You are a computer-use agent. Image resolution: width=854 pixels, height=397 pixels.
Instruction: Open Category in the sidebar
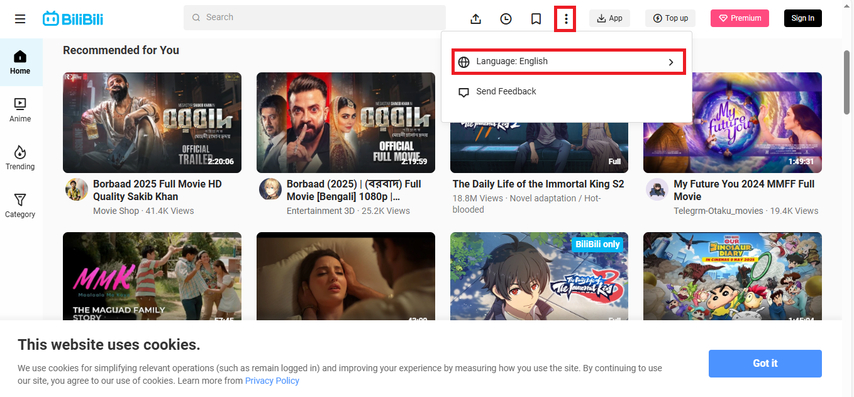coord(20,206)
